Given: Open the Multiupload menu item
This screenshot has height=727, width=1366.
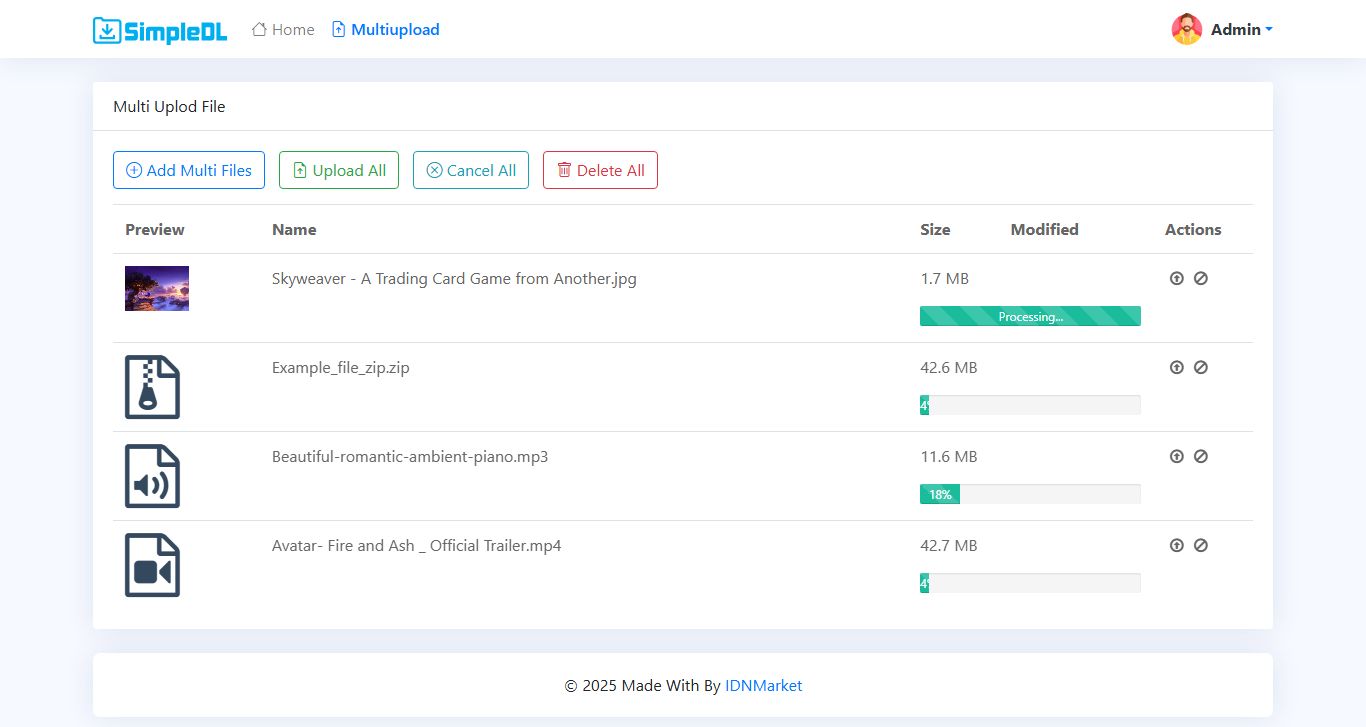Looking at the screenshot, I should pyautogui.click(x=386, y=30).
